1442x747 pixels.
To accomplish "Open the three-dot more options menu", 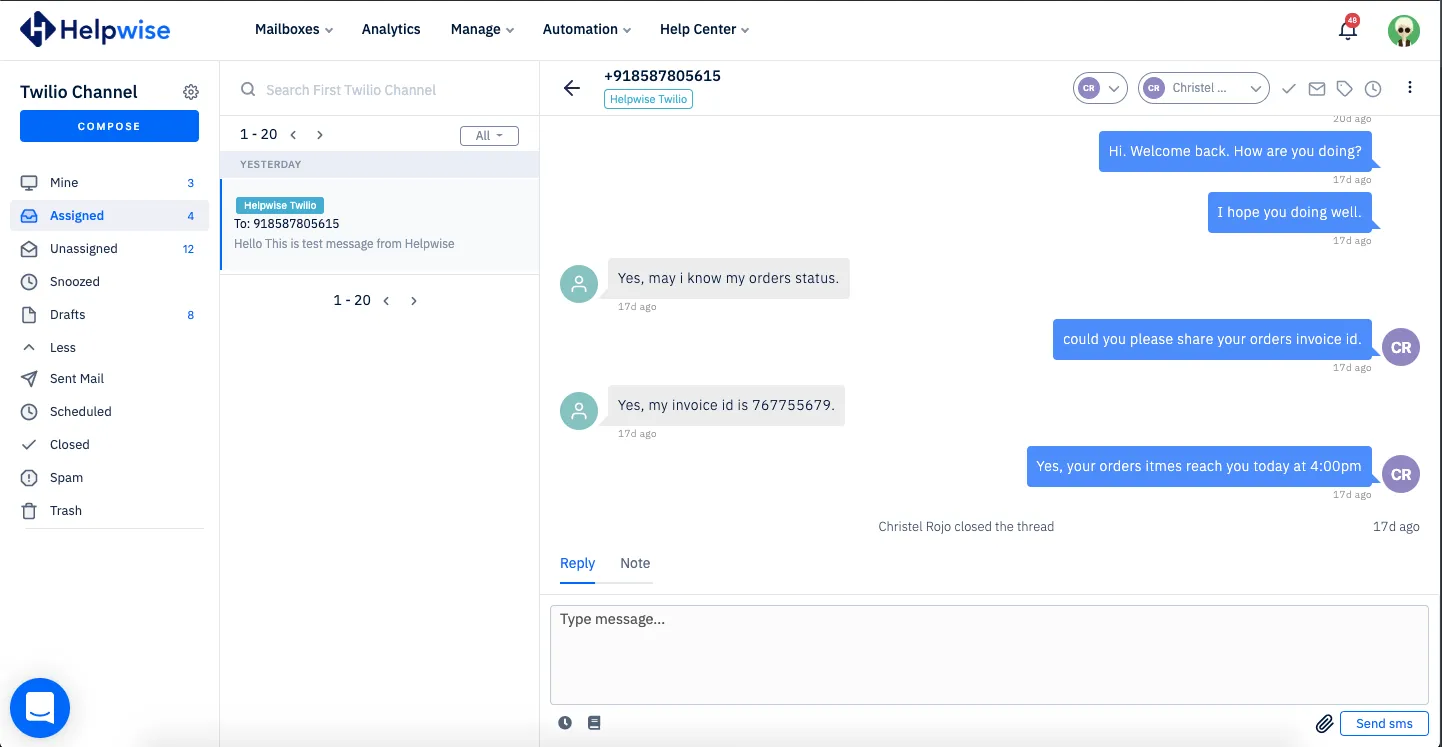I will pos(1410,88).
